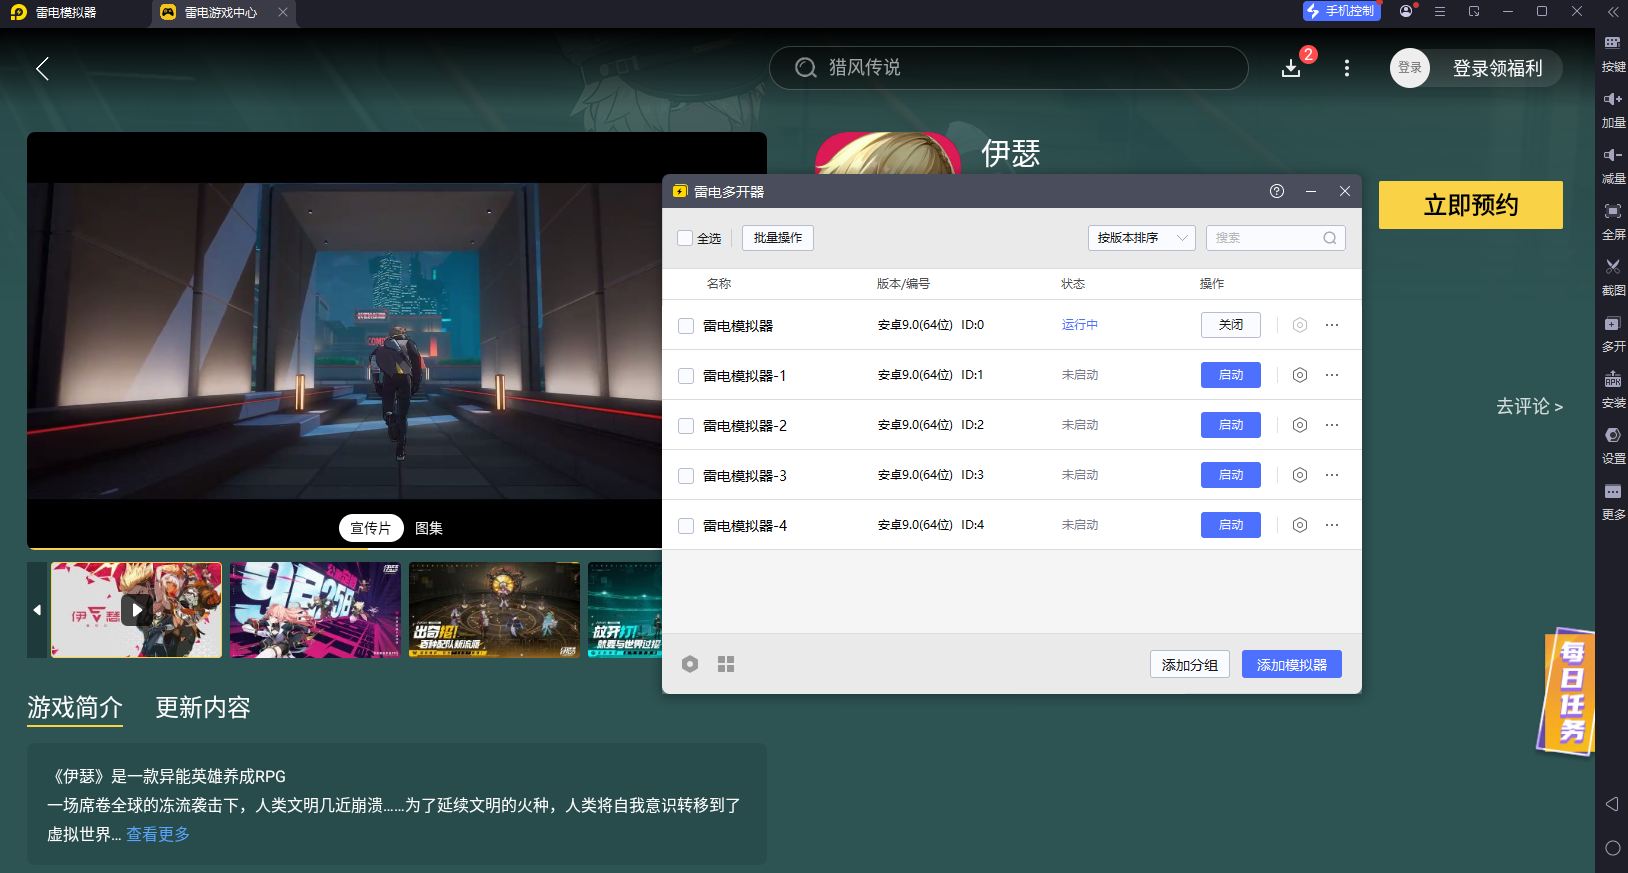Collapse the sidebar with double-chevron icon
Viewport: 1628px width, 873px height.
[1612, 12]
